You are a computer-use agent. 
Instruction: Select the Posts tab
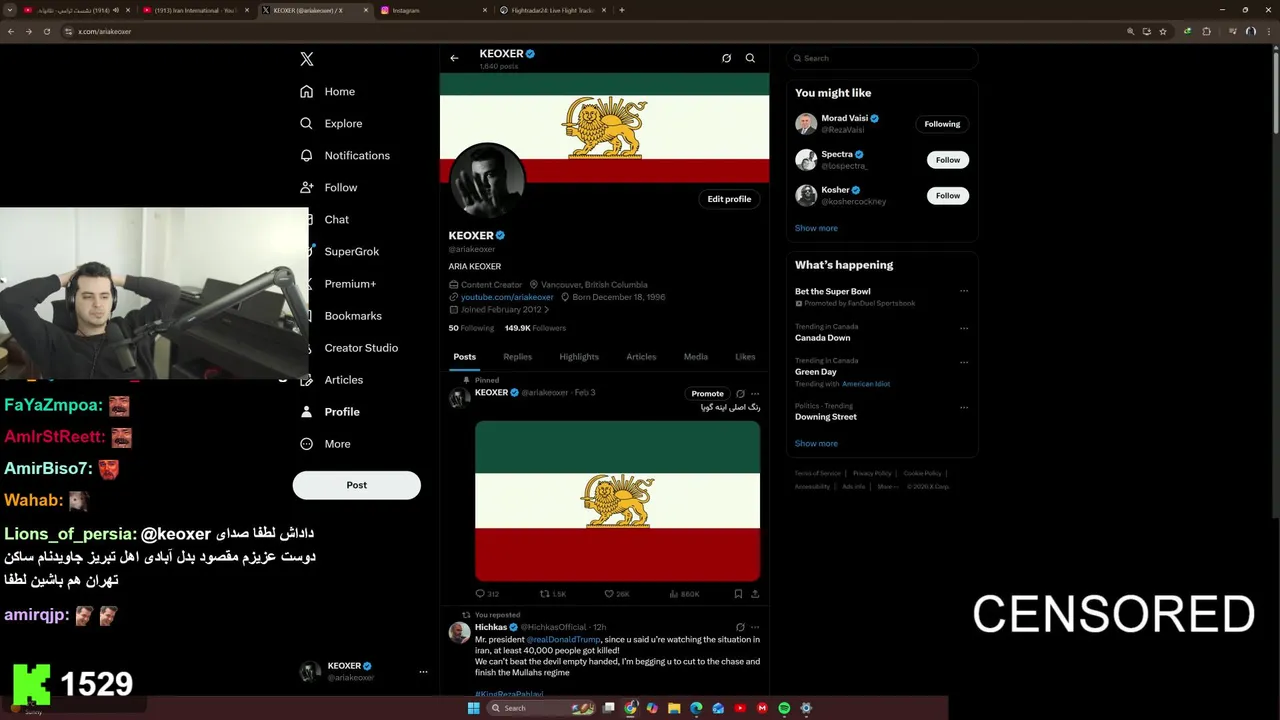coord(465,357)
